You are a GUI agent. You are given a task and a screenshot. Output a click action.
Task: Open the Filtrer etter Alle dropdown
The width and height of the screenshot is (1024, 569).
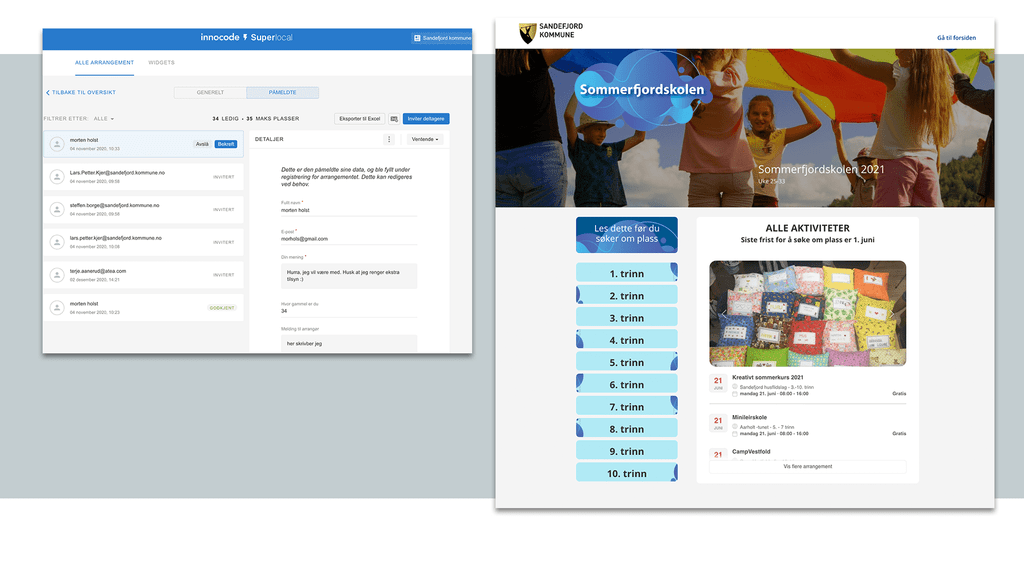pos(104,119)
